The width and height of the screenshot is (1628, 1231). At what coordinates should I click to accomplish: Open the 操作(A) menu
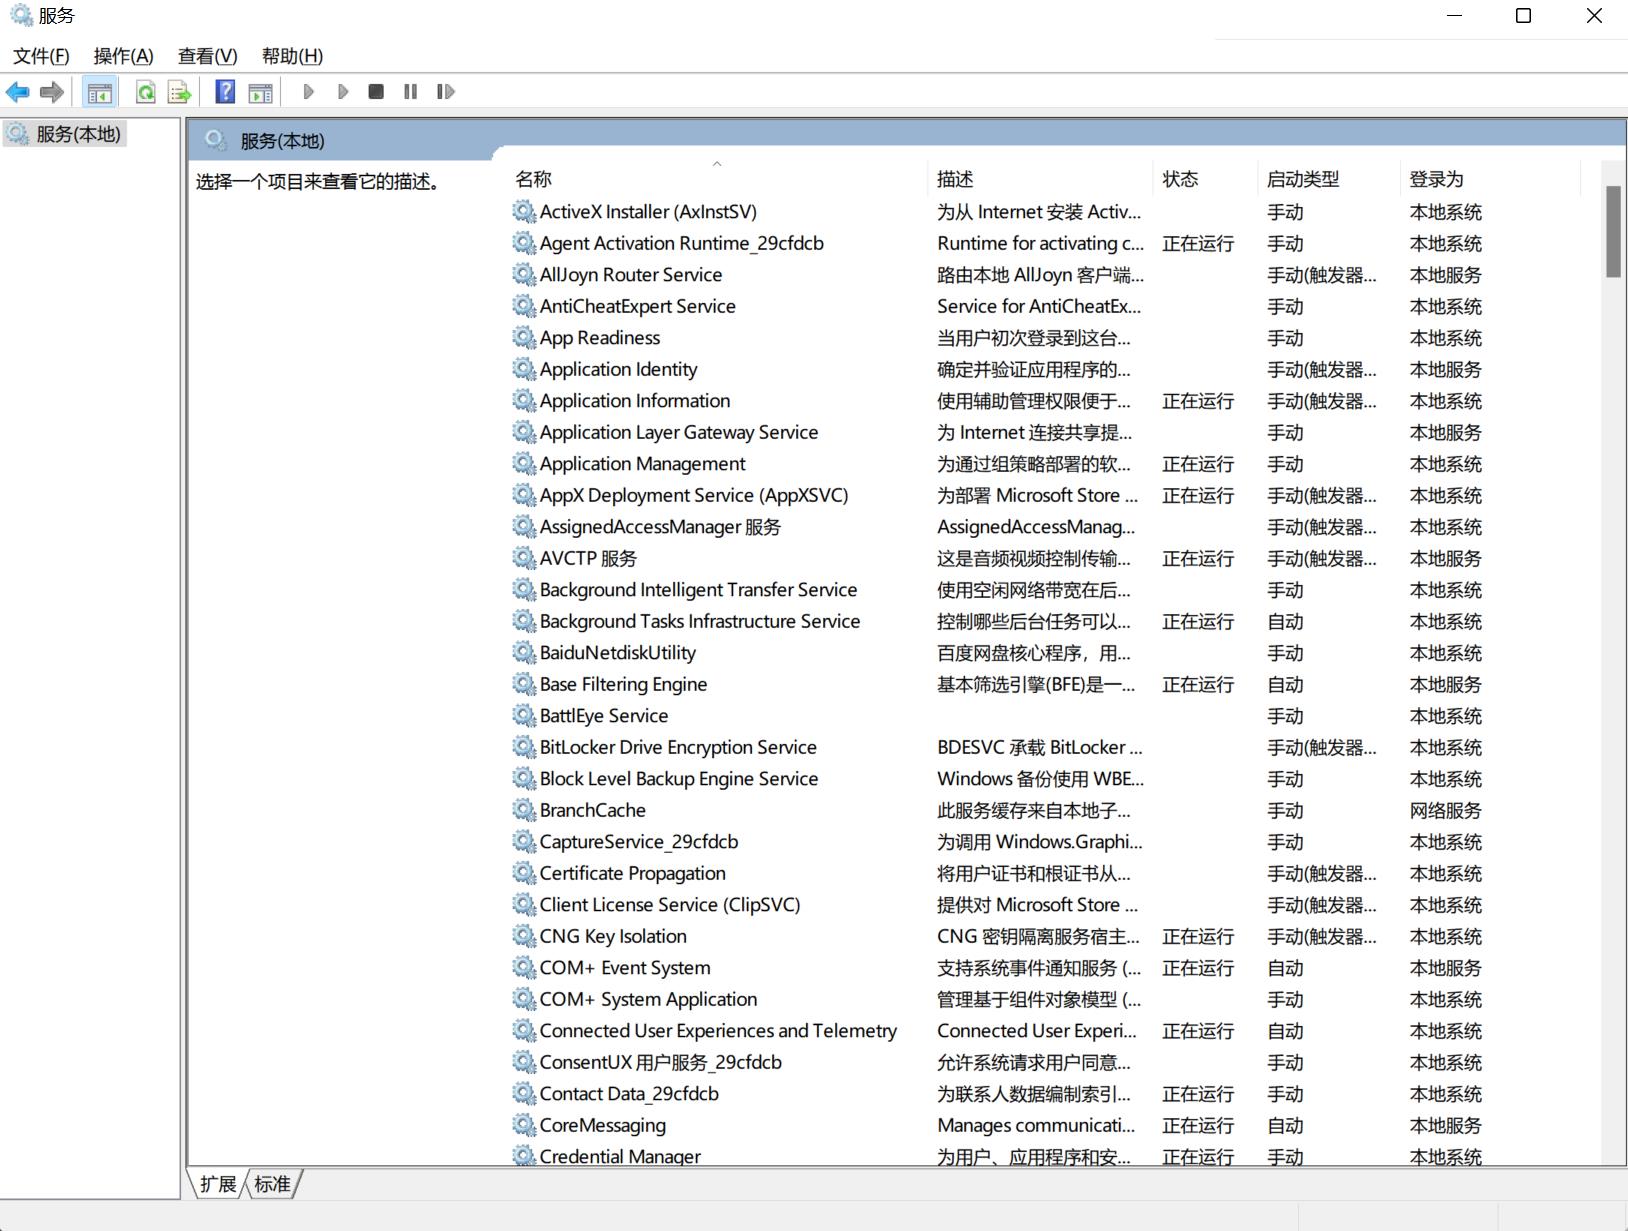[x=123, y=56]
